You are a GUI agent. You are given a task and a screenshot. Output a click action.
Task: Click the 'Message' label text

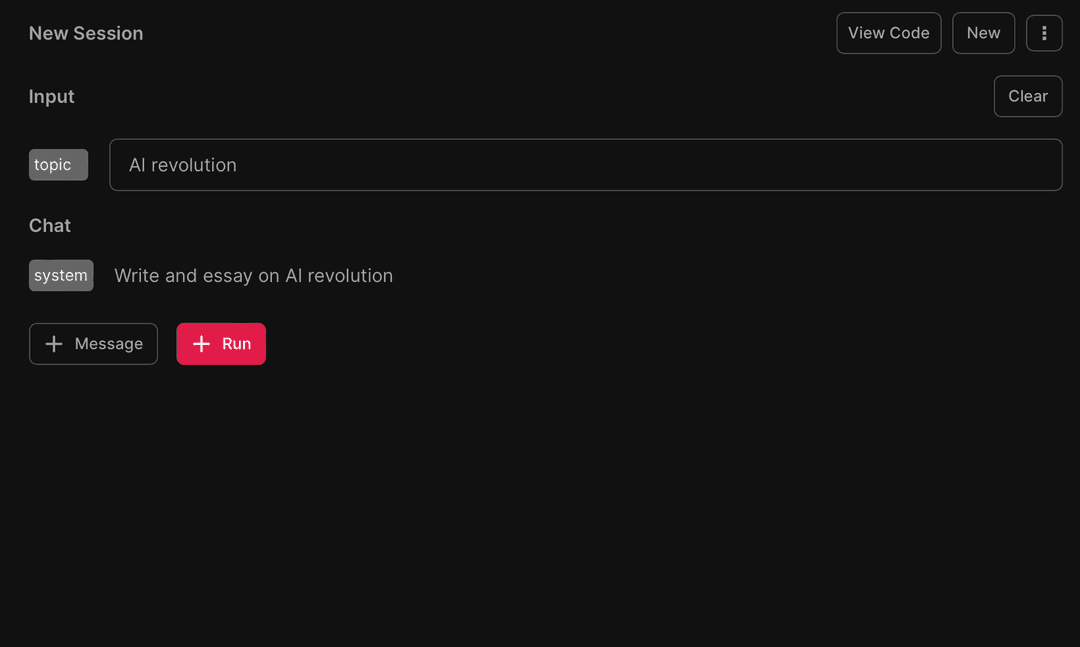click(108, 344)
